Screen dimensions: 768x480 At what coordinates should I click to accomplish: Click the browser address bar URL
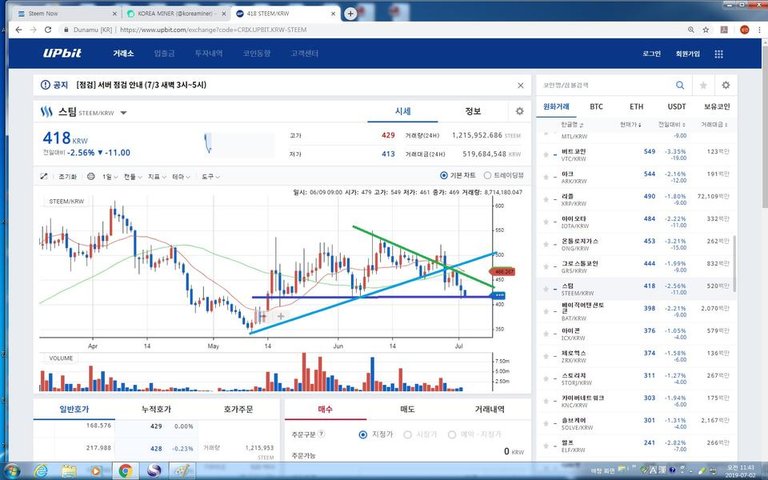coord(213,30)
